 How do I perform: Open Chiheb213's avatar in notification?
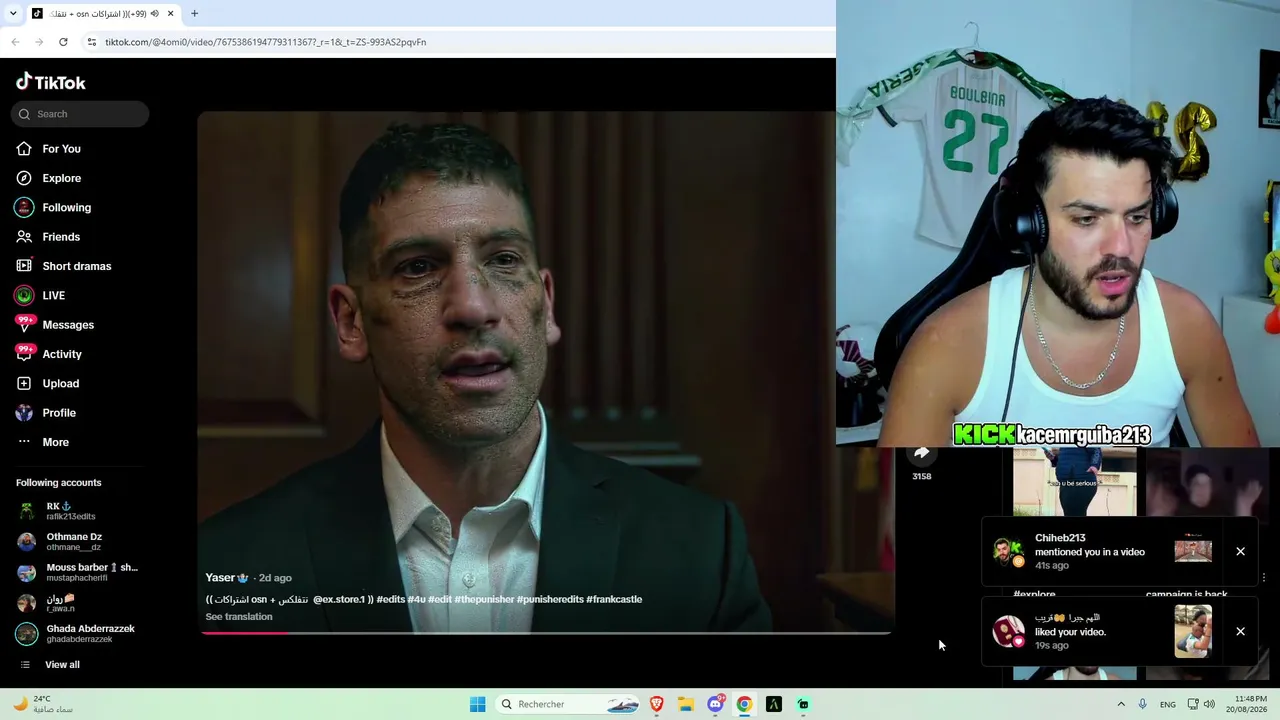pos(1008,551)
